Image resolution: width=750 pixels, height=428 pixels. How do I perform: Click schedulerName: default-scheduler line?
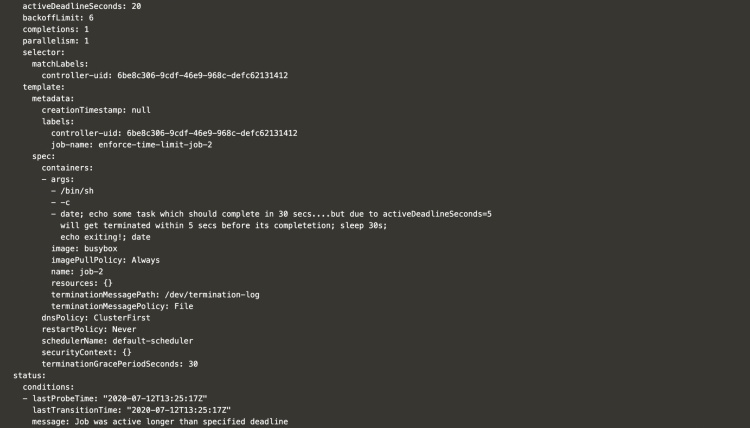click(x=117, y=340)
